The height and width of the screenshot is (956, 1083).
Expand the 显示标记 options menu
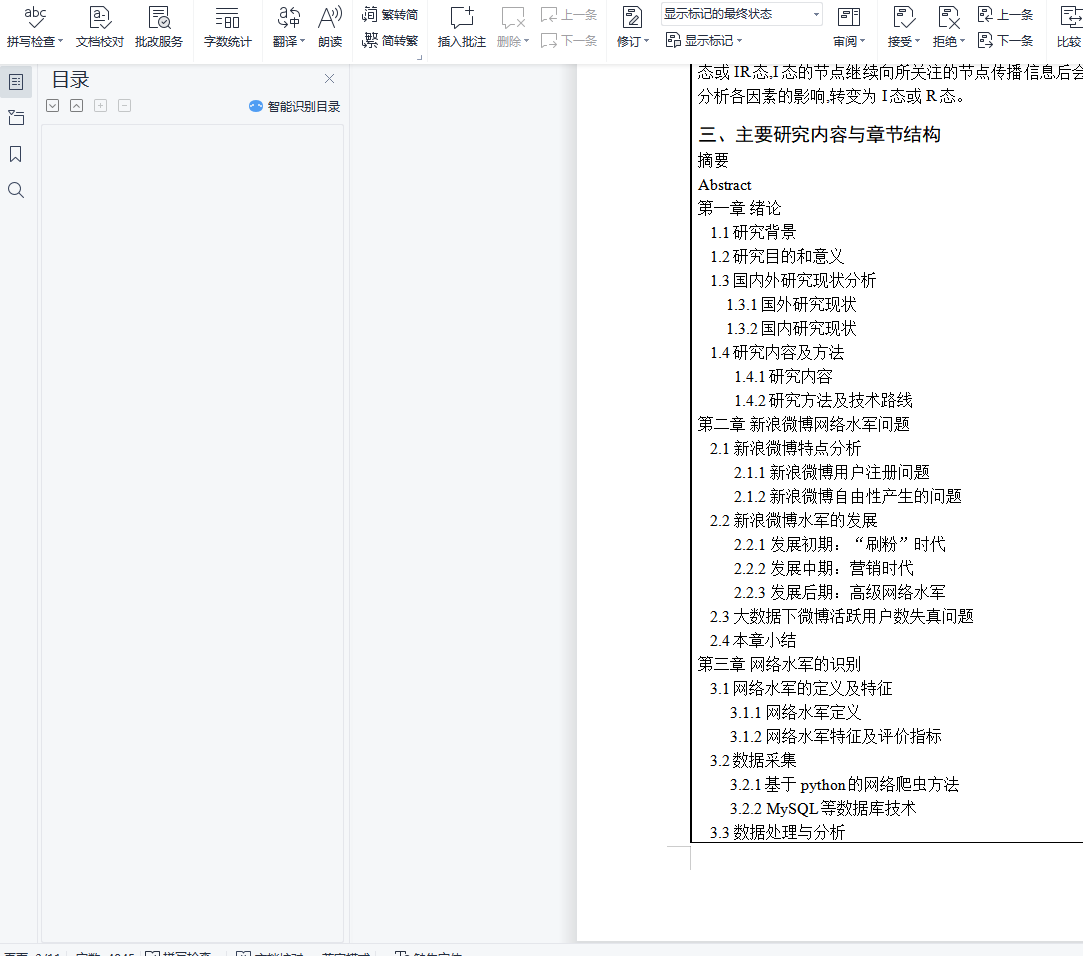[x=704, y=41]
